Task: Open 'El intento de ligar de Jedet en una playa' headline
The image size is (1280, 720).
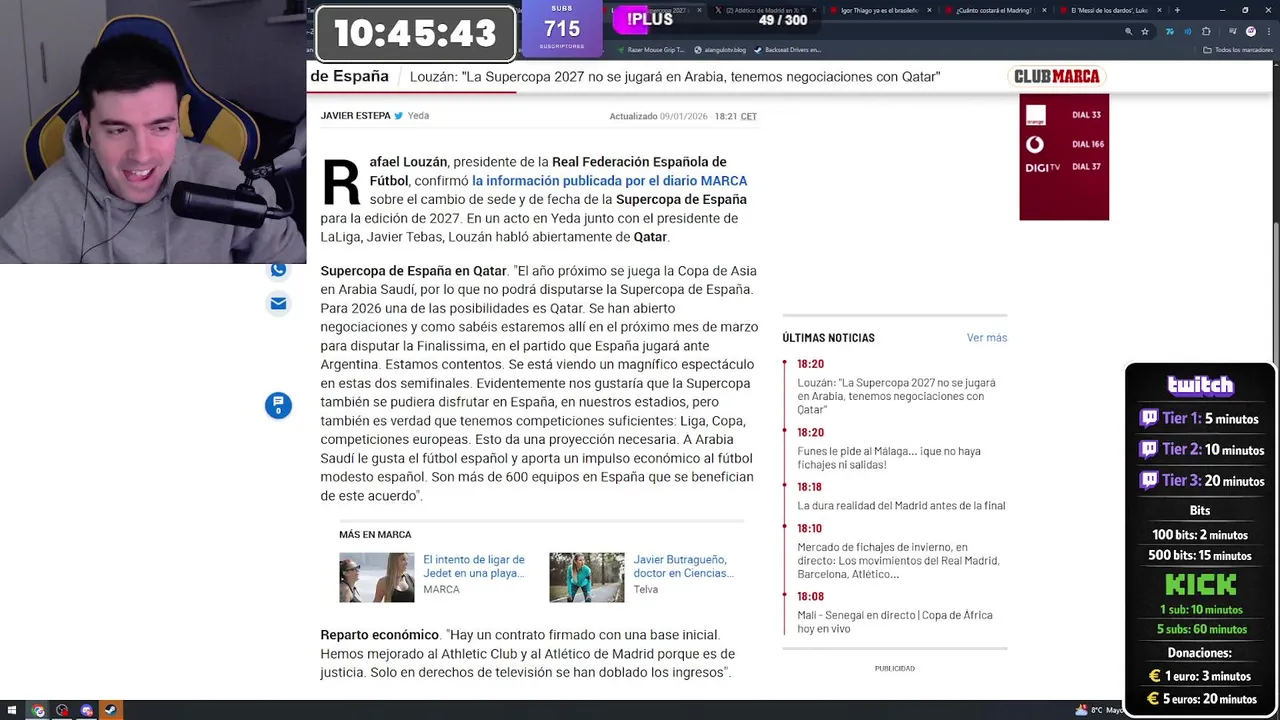Action: [474, 566]
